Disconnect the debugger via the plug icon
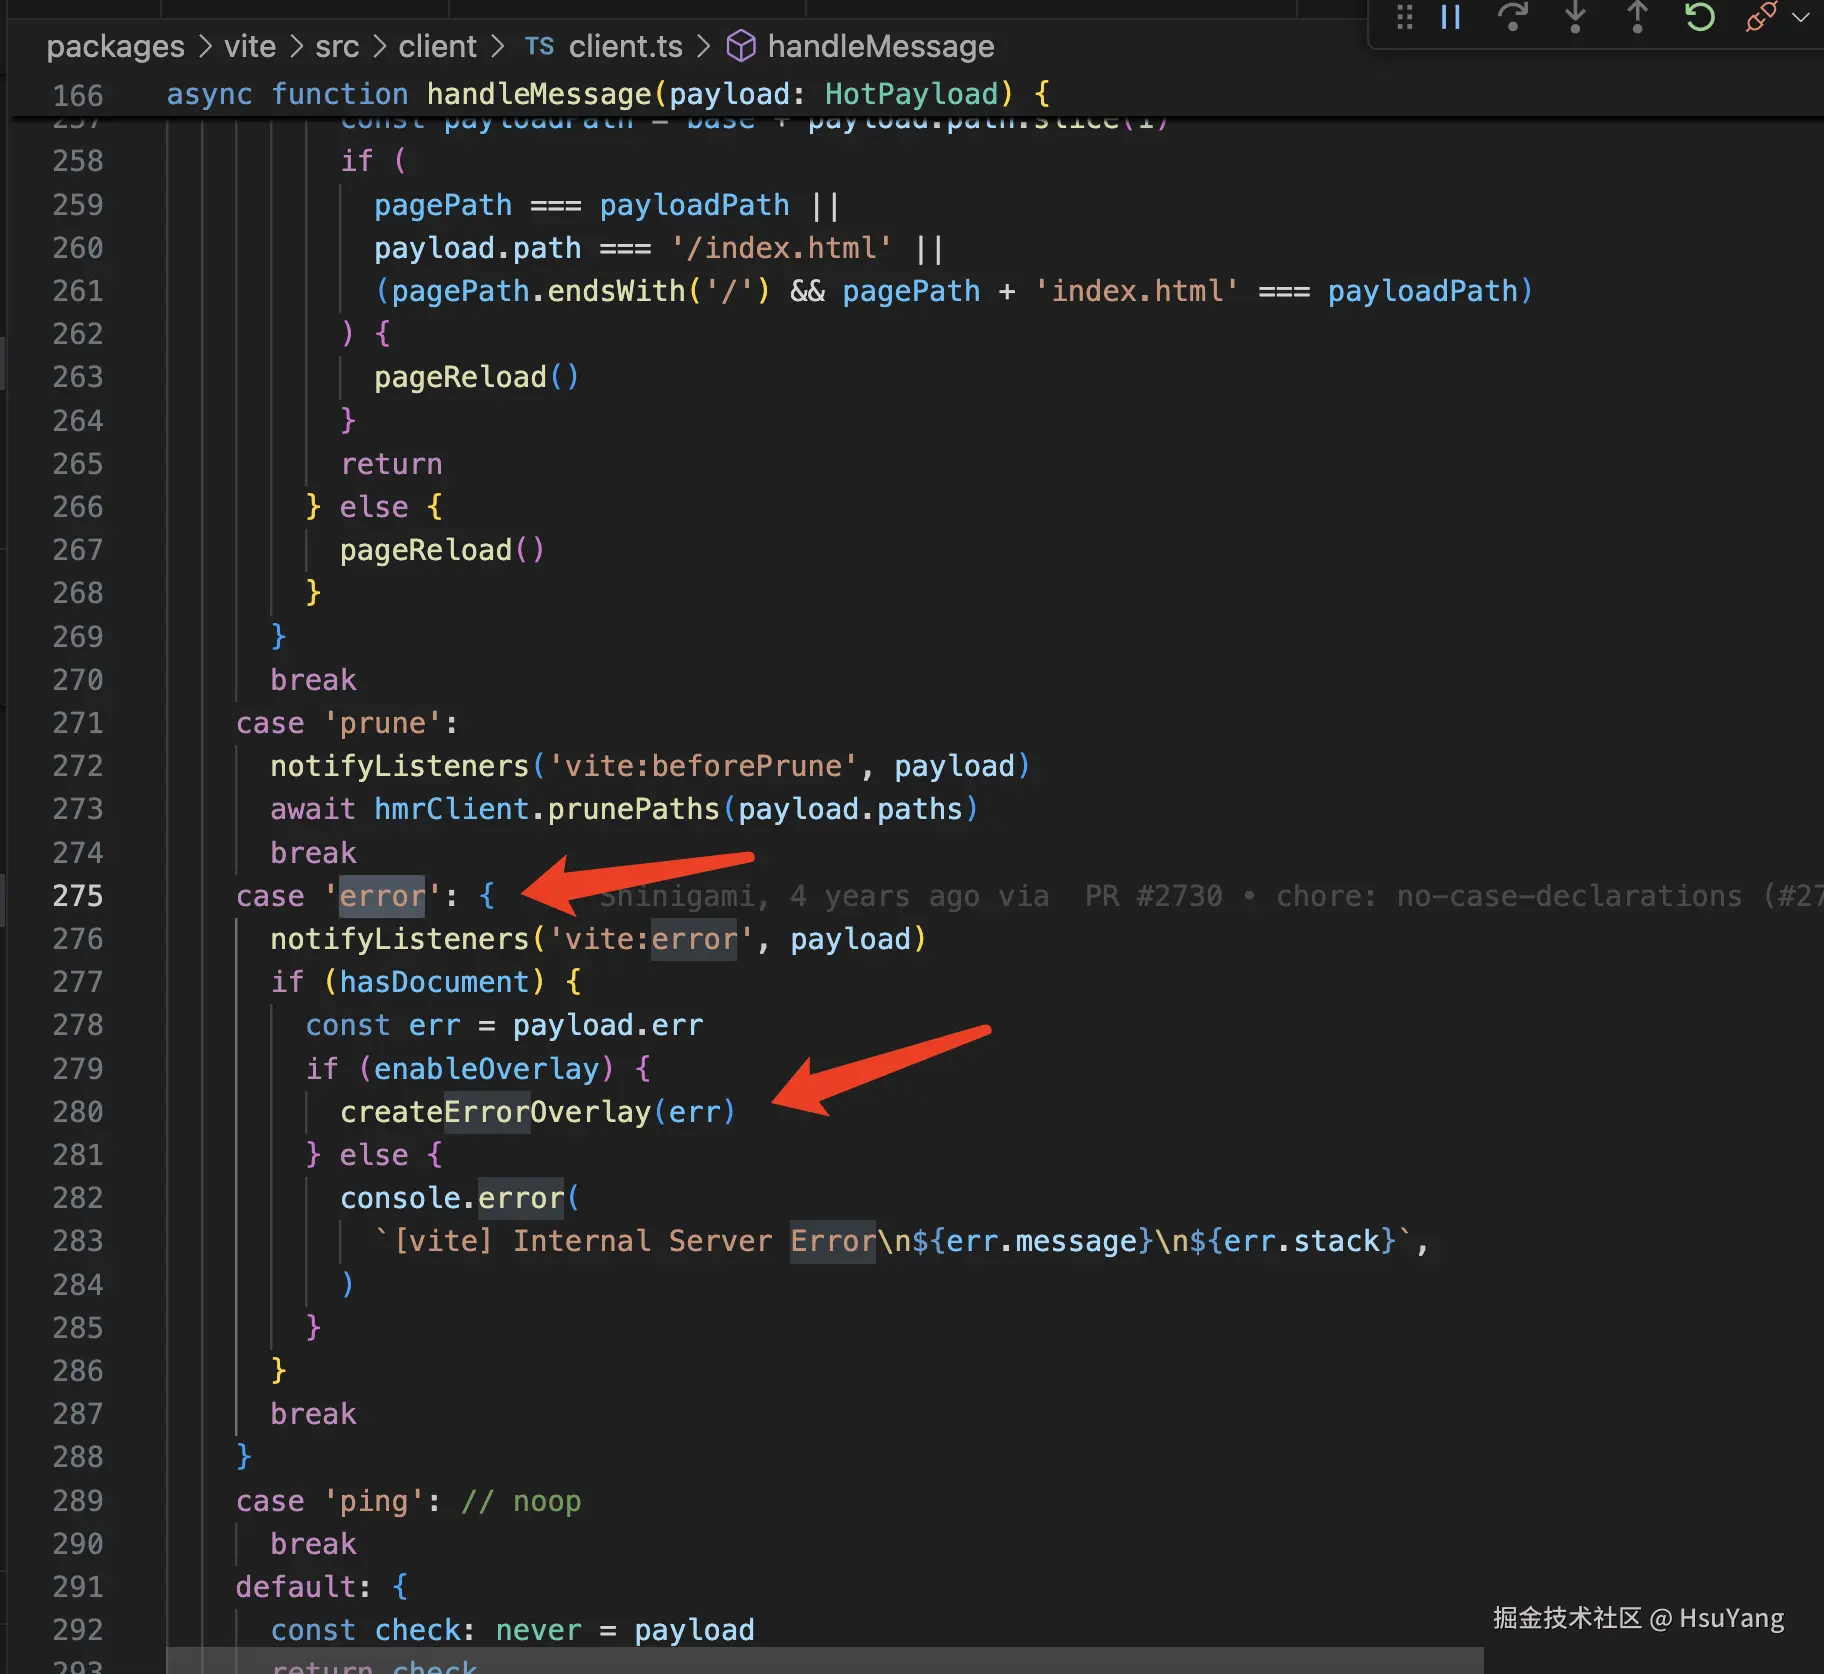Image resolution: width=1824 pixels, height=1674 pixels. coord(1761,17)
